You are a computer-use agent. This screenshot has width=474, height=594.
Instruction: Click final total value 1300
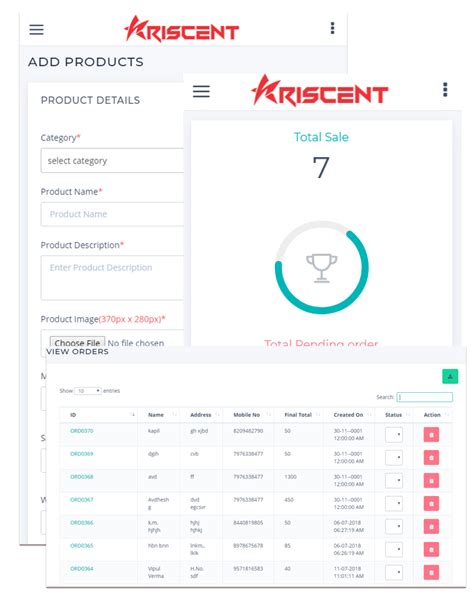(291, 477)
